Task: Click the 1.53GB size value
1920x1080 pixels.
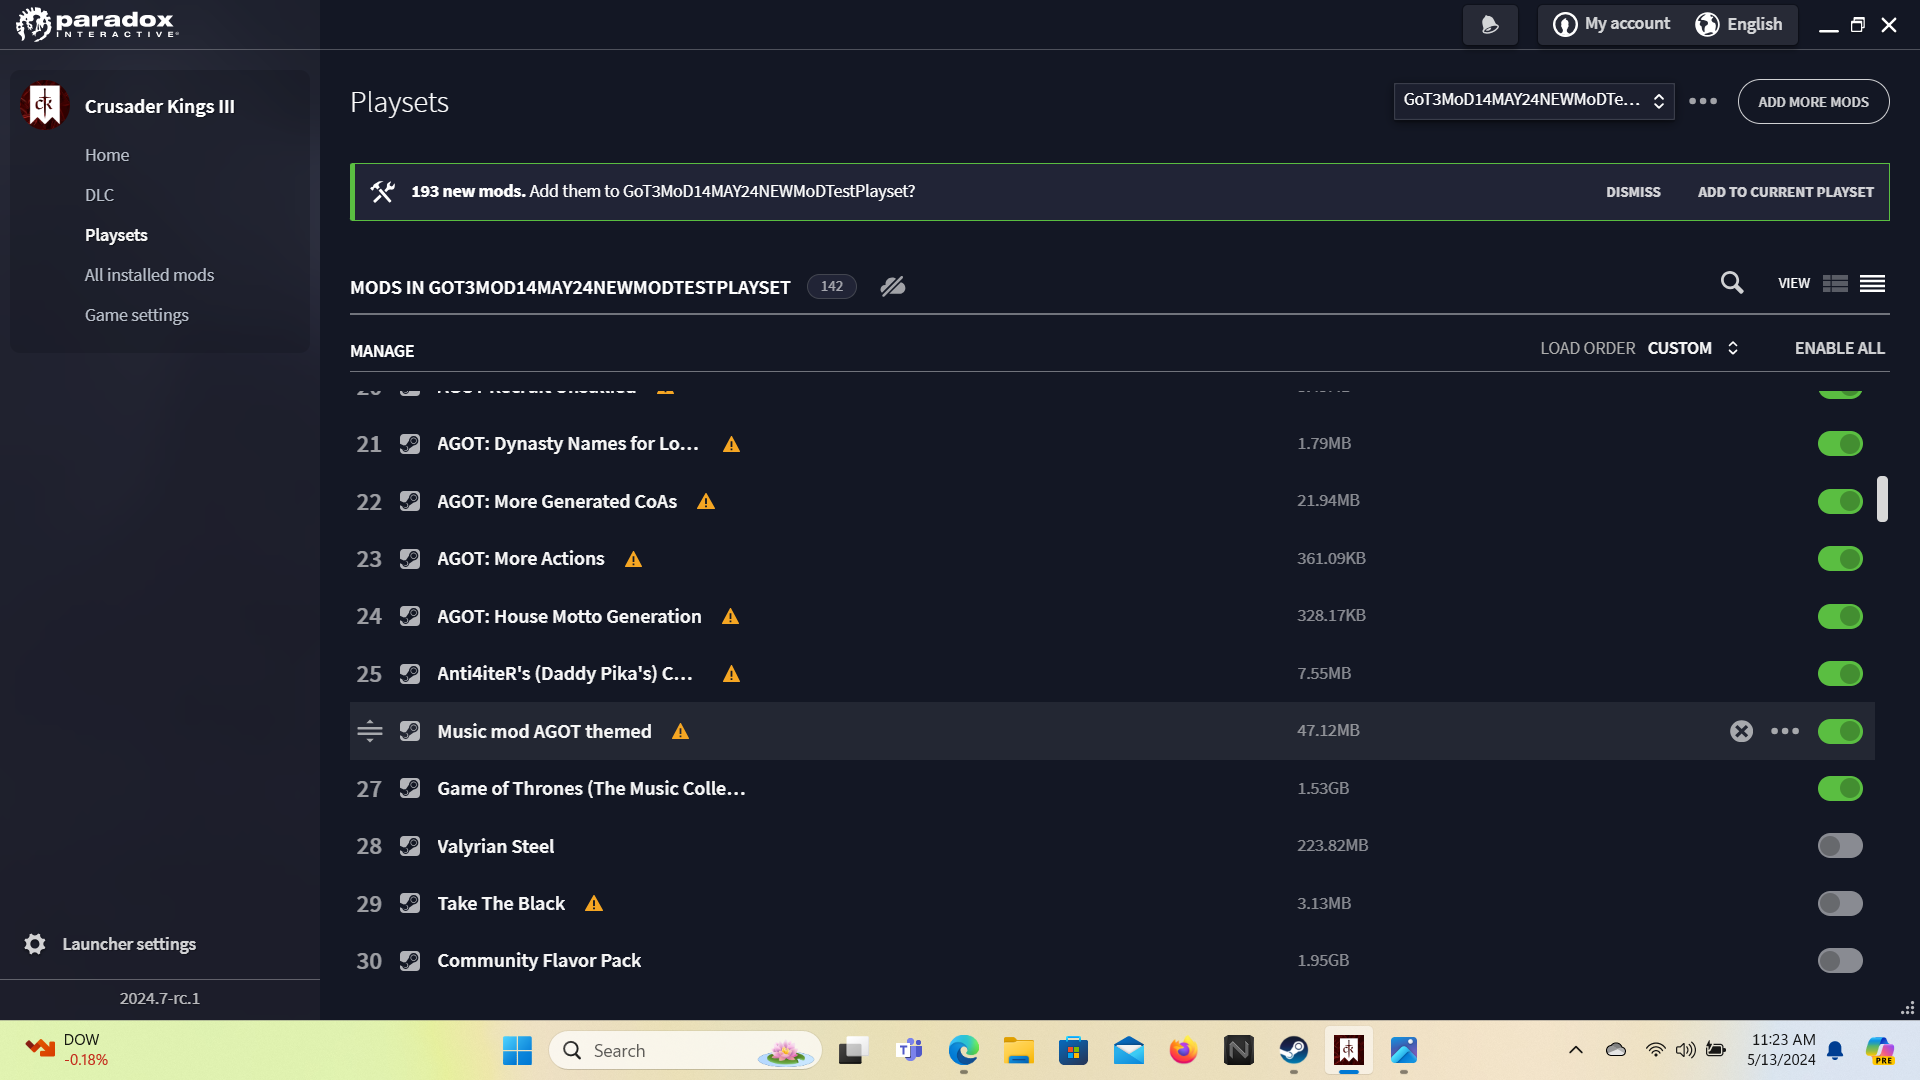Action: point(1323,789)
